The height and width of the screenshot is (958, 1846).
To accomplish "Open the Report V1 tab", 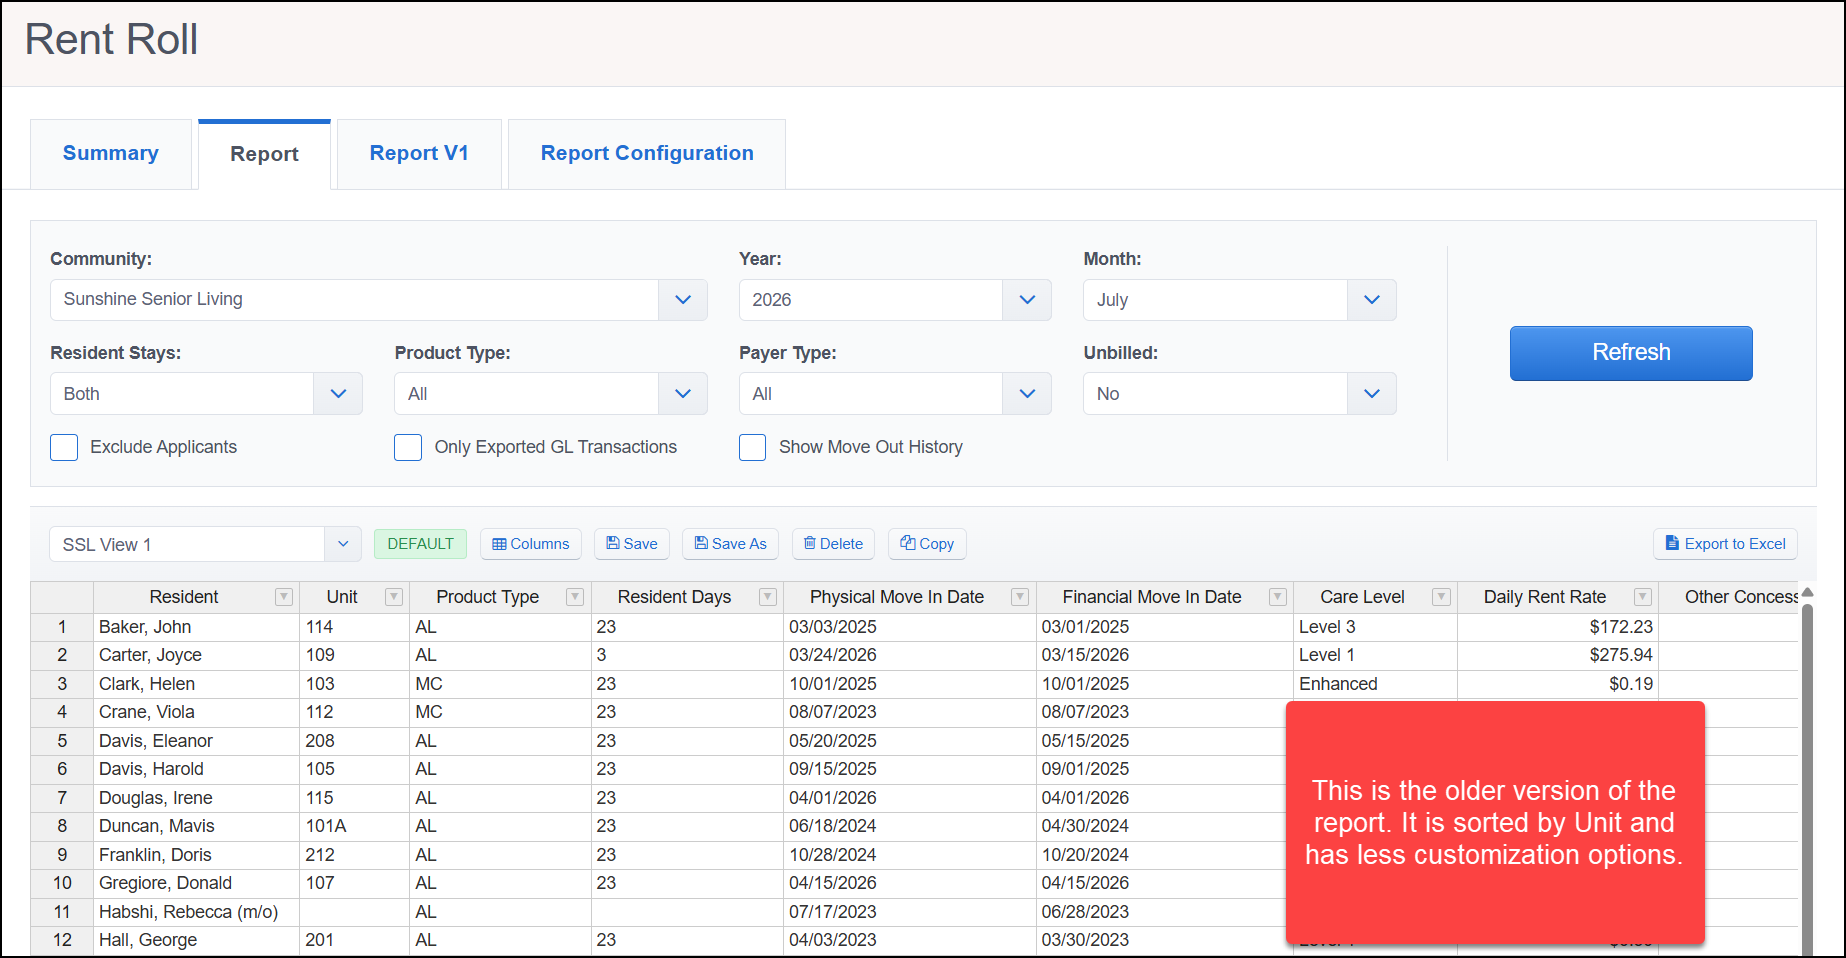I will coord(419,153).
